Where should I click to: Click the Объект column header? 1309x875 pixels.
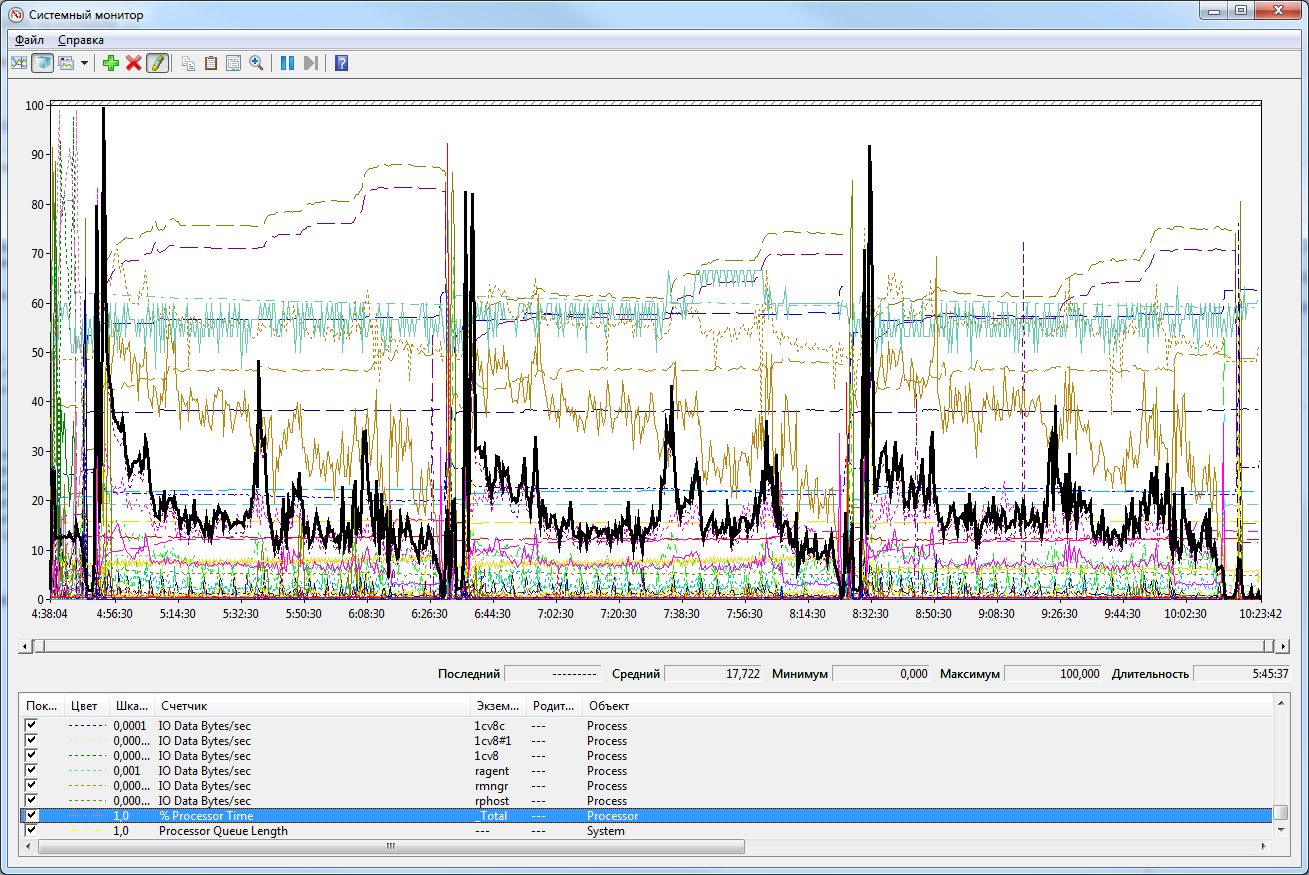click(609, 706)
